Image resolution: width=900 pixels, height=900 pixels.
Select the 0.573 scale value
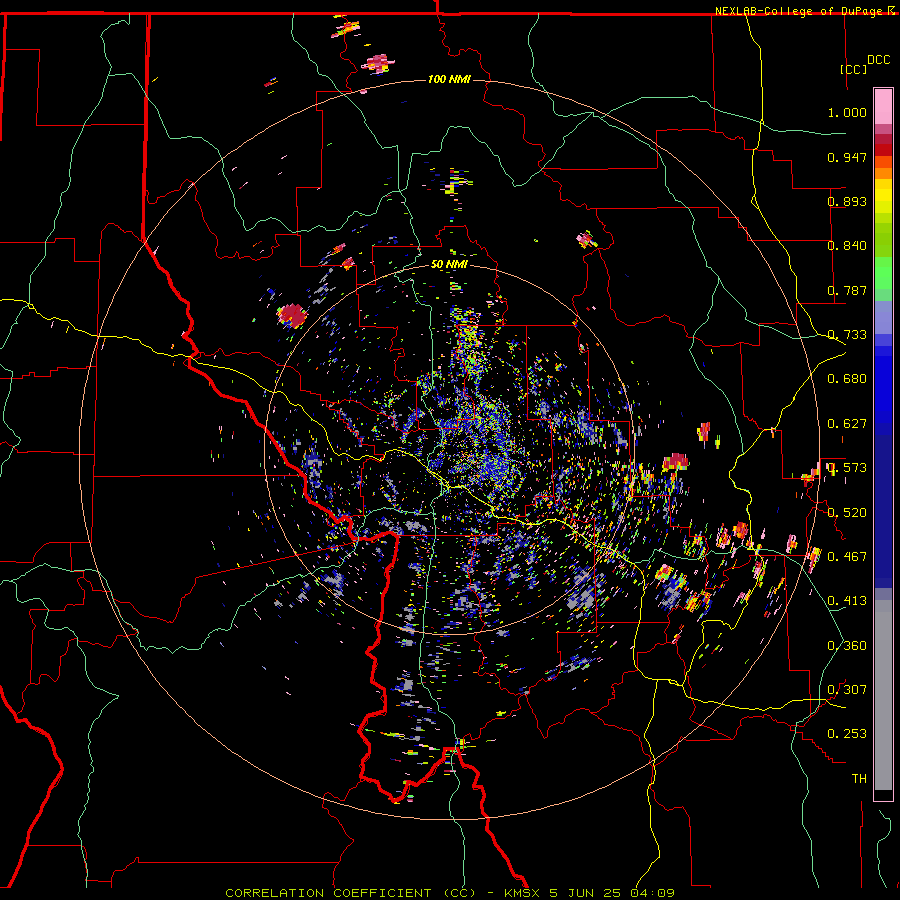(847, 468)
